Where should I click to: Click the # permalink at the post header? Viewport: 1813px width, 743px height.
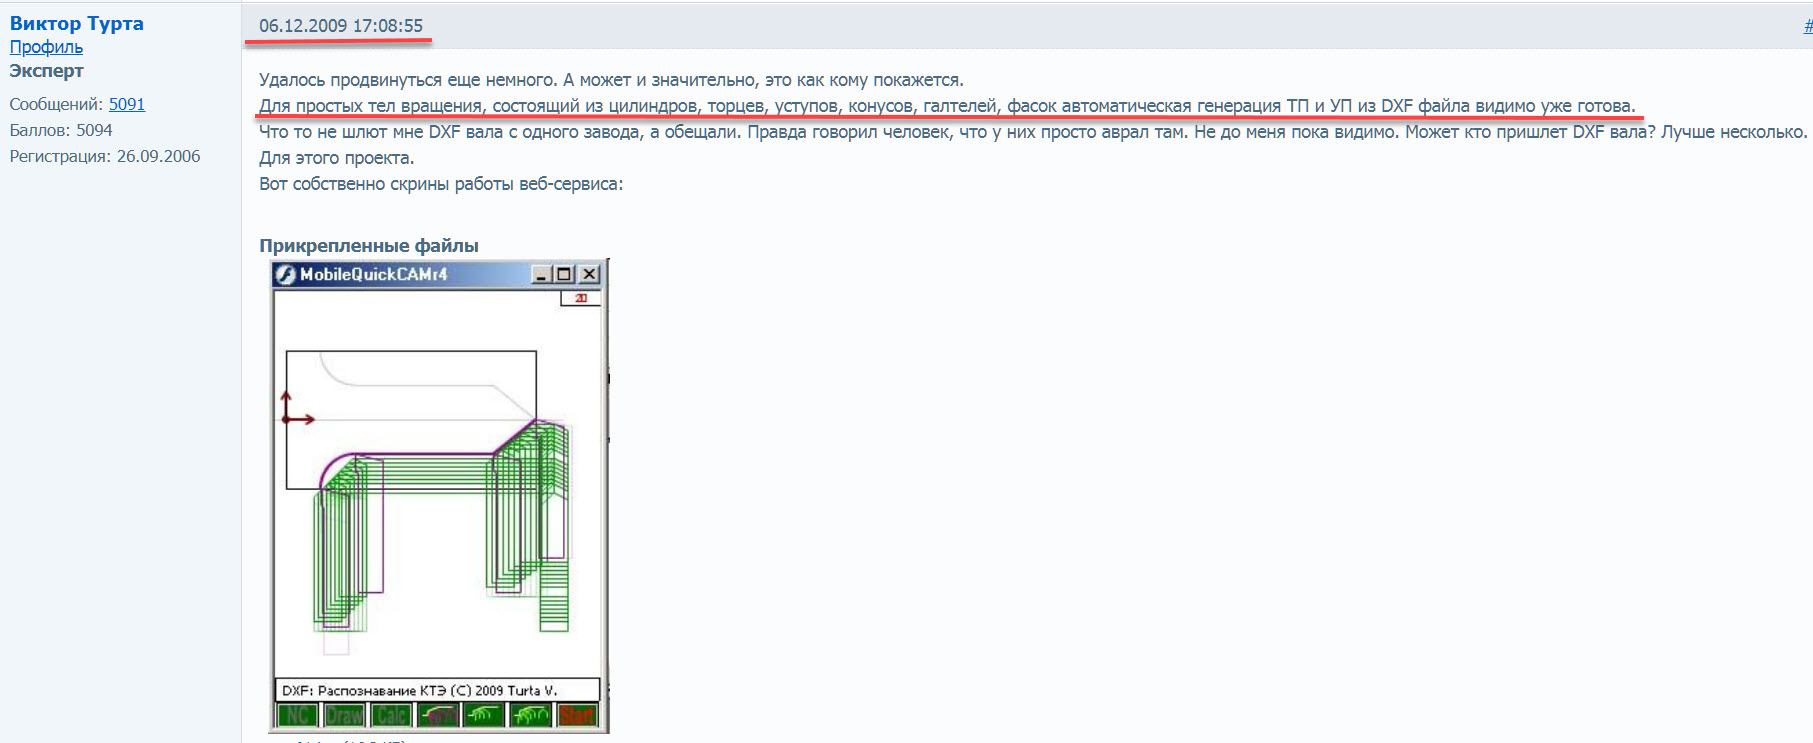point(1807,26)
